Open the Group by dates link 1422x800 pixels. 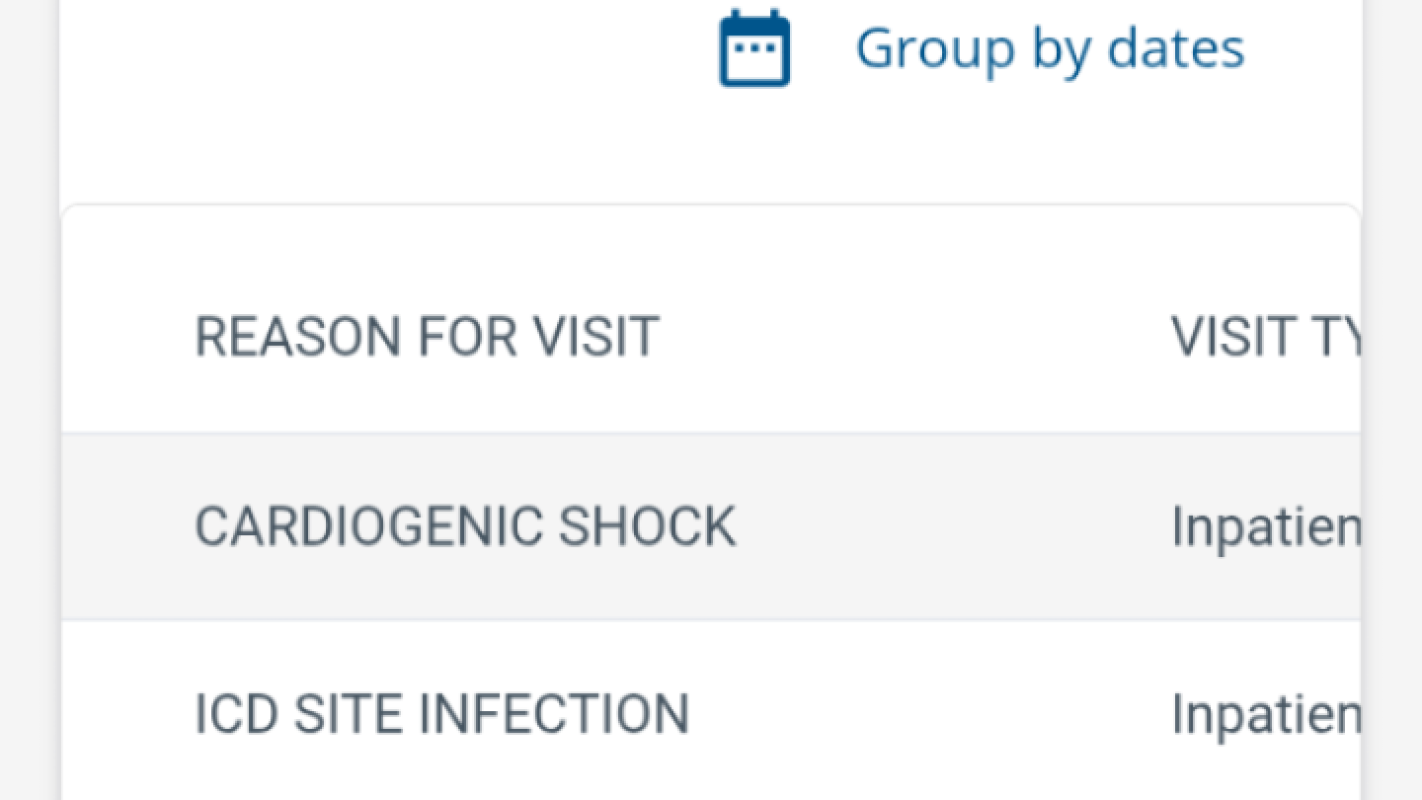[1049, 48]
